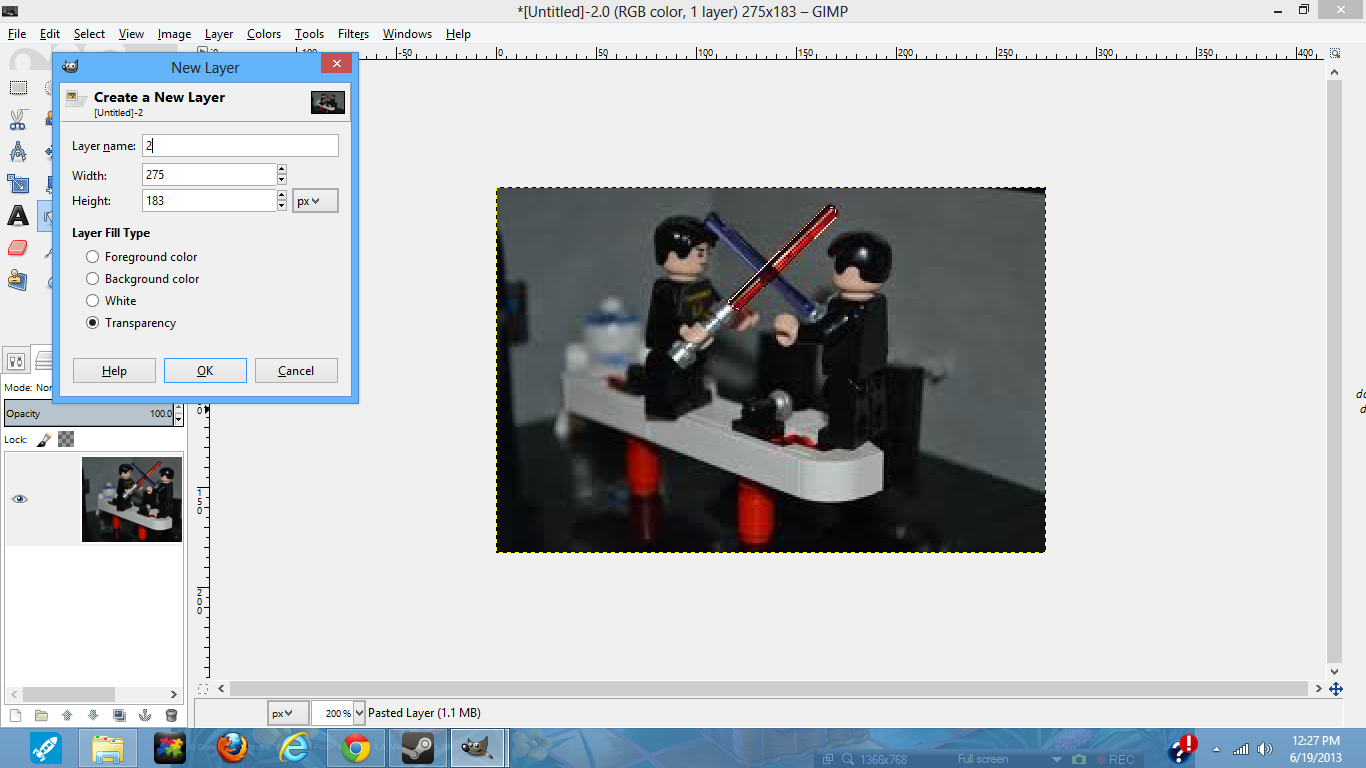The height and width of the screenshot is (768, 1366).
Task: Click Help in New Layer dialog
Action: [114, 371]
